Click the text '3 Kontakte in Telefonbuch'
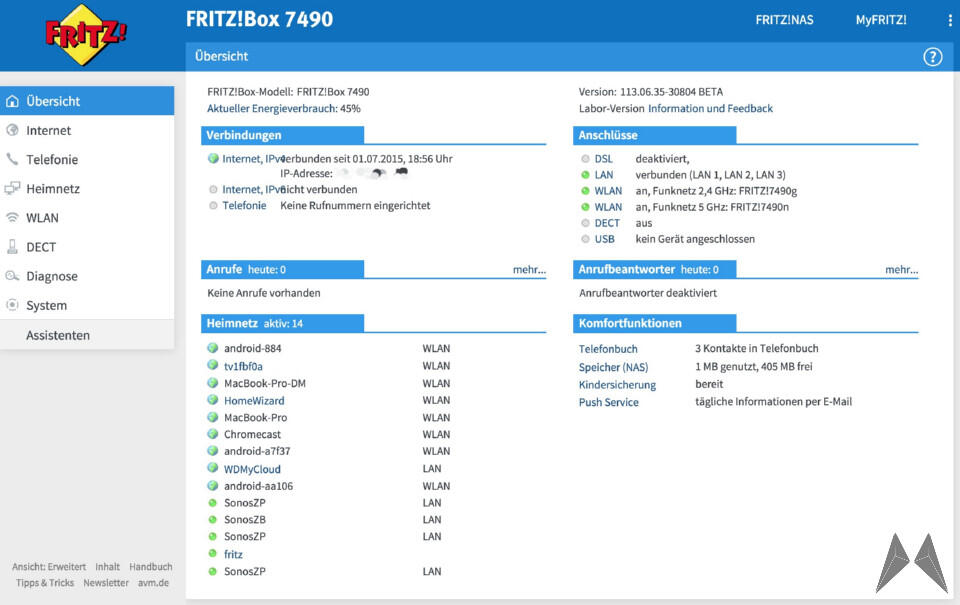The image size is (960, 605). (x=757, y=348)
